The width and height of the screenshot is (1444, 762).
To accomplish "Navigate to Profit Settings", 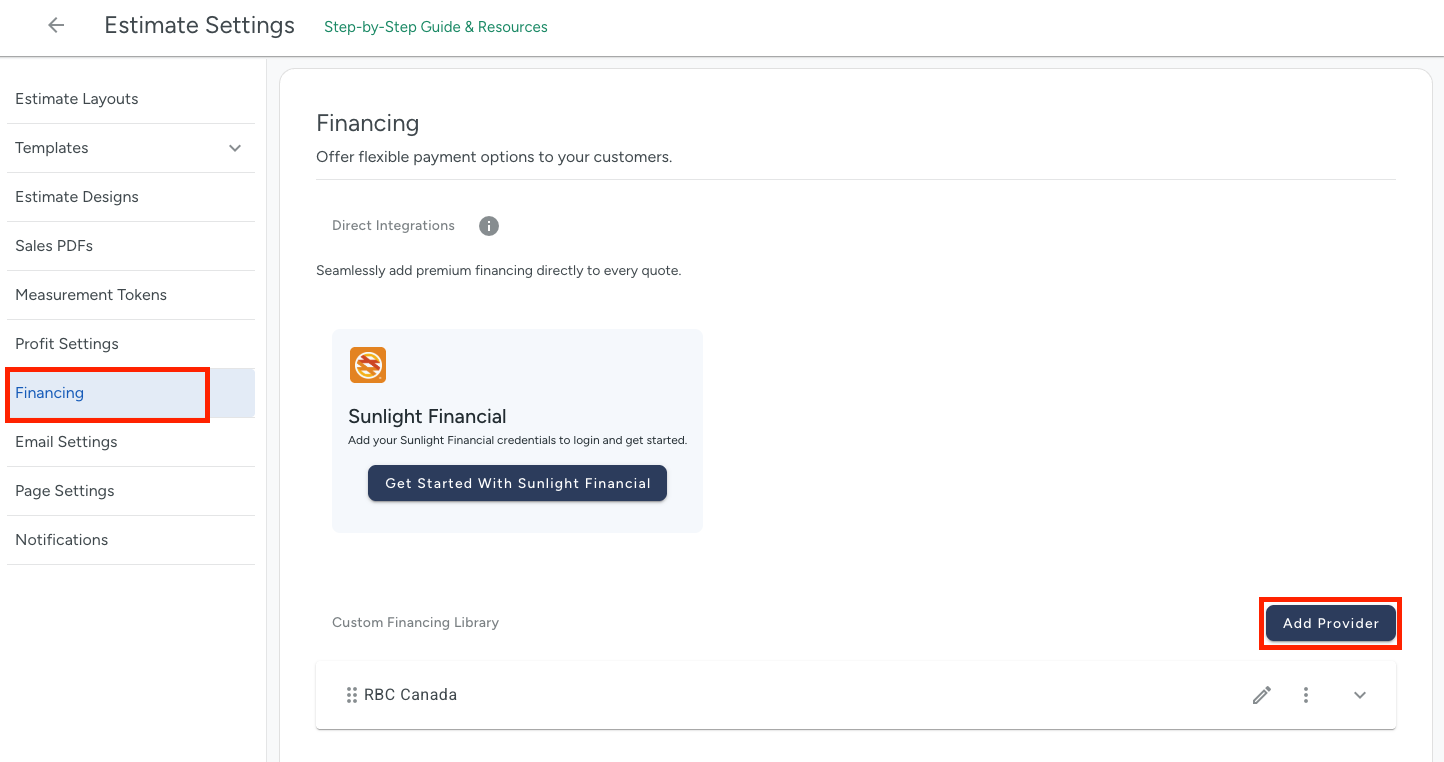I will [x=67, y=344].
